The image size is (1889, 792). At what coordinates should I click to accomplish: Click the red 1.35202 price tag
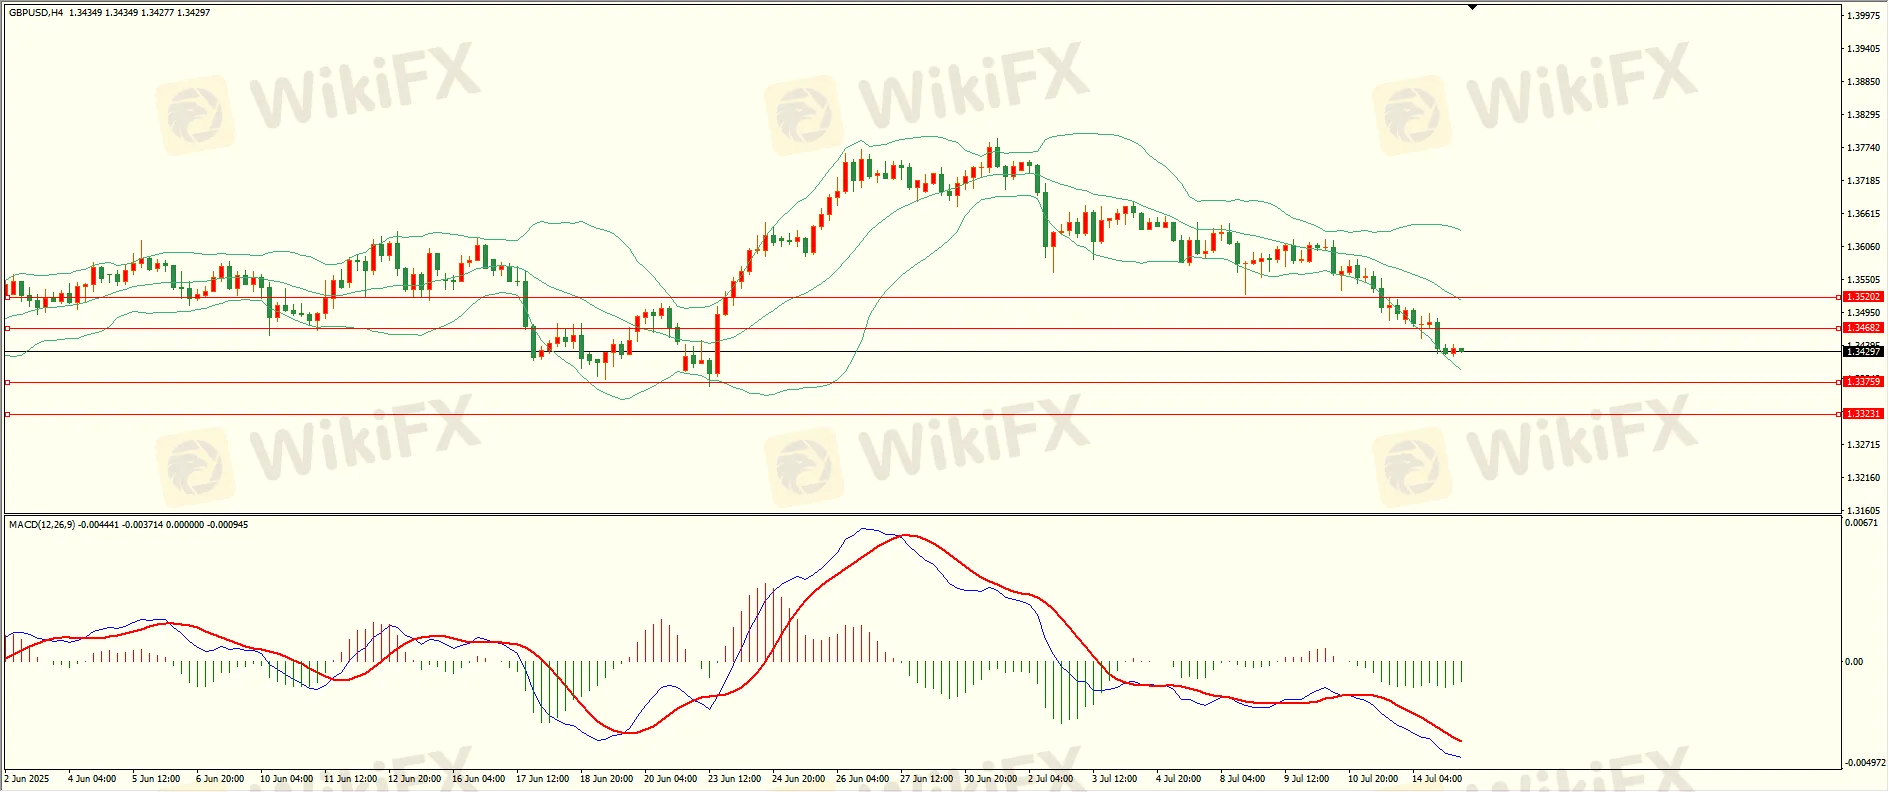[x=1863, y=297]
